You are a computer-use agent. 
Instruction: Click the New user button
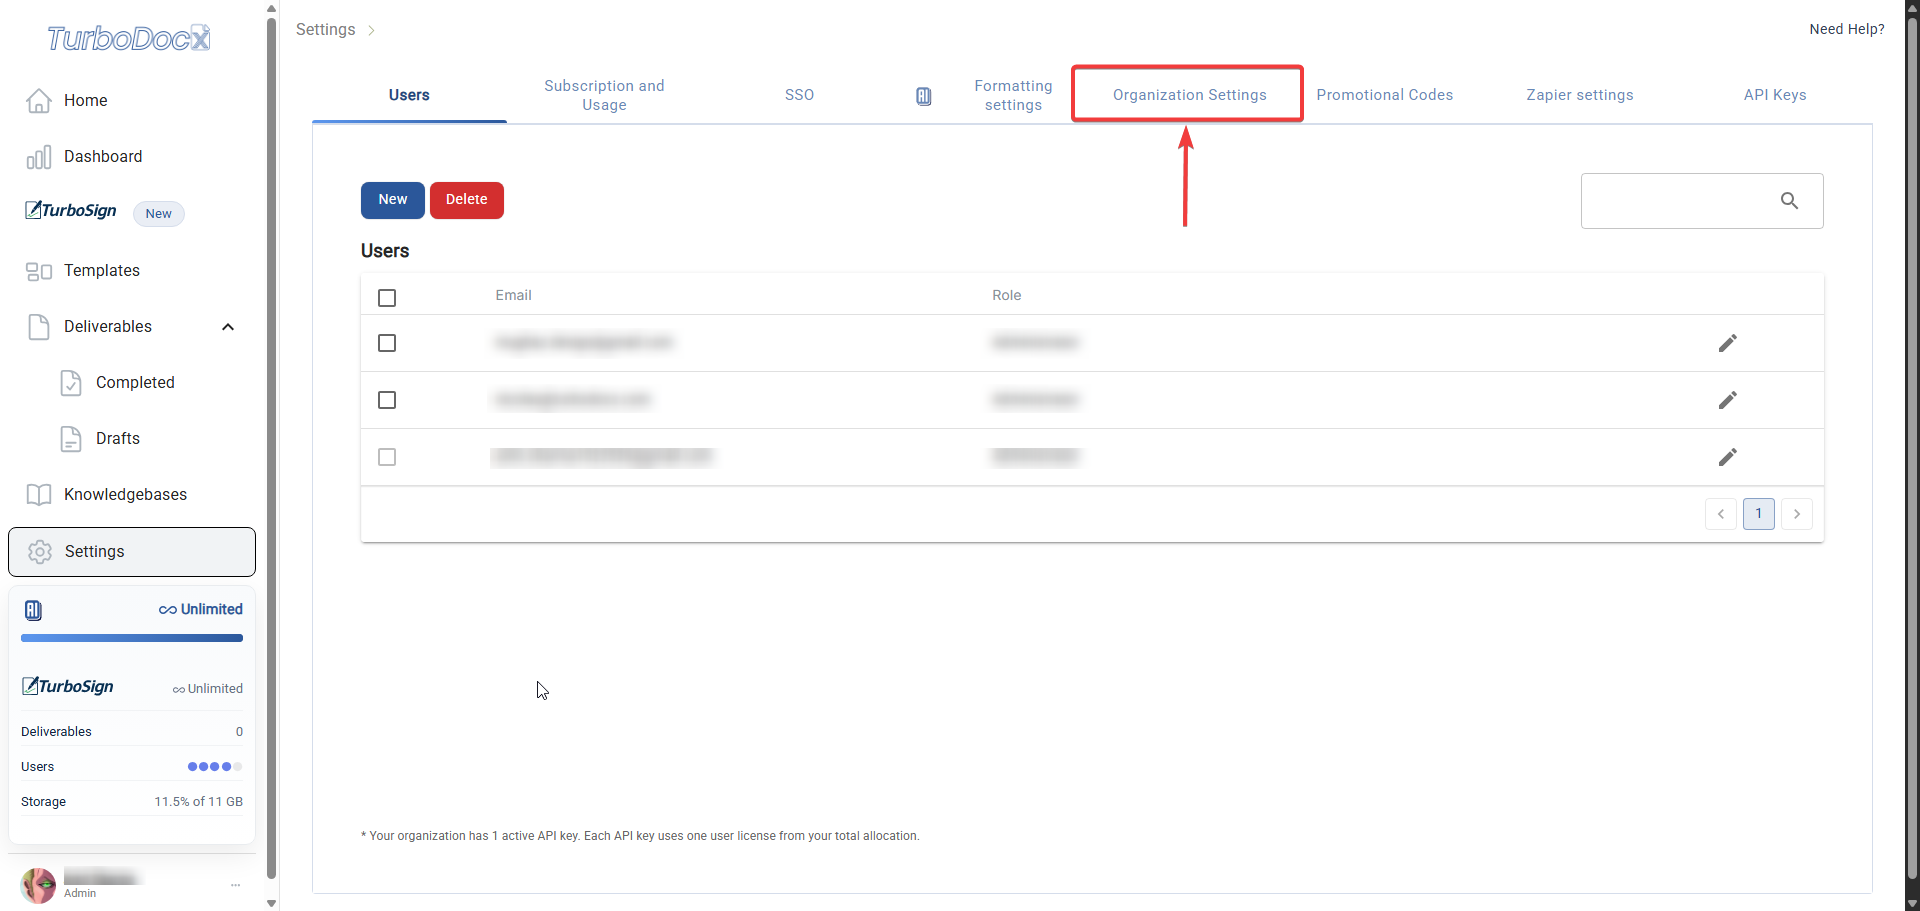tap(393, 200)
